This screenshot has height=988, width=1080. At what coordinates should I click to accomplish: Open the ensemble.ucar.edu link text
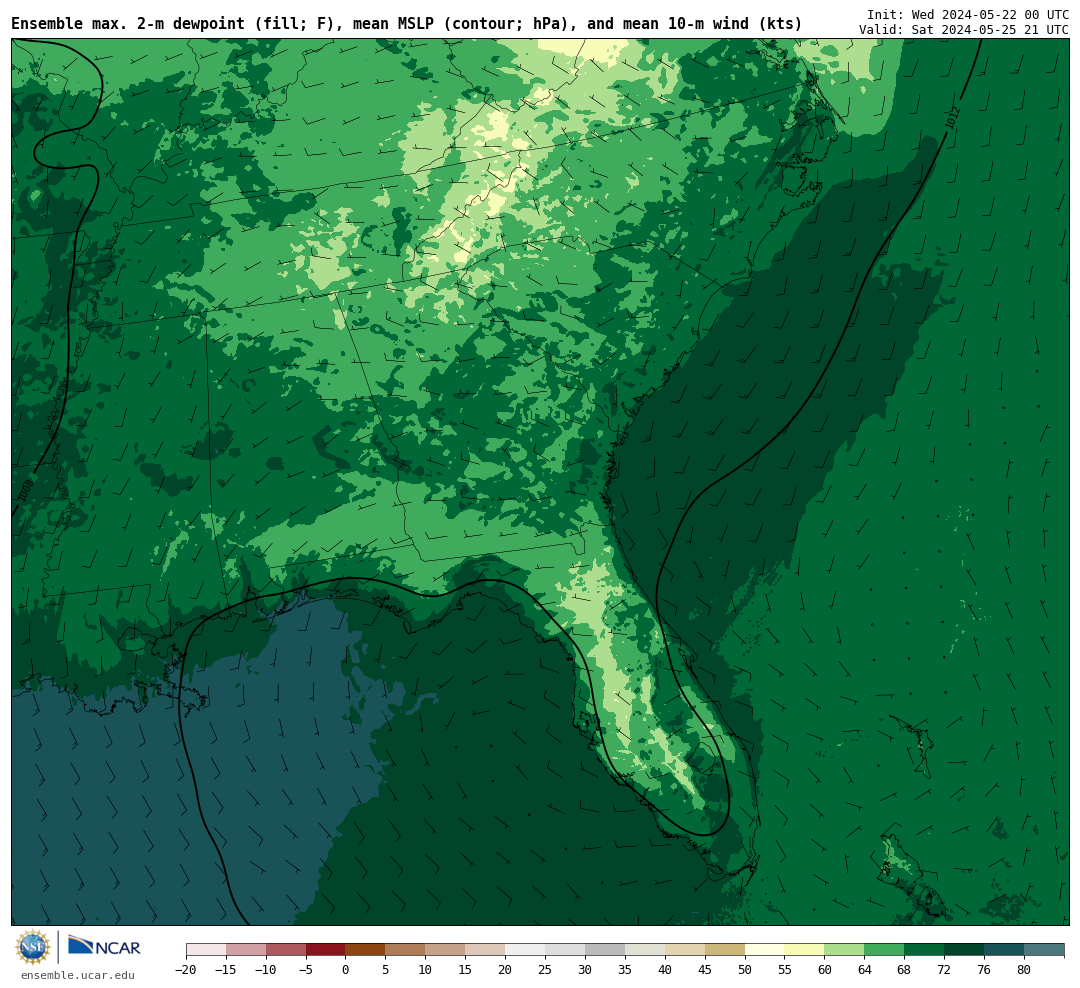click(x=77, y=975)
